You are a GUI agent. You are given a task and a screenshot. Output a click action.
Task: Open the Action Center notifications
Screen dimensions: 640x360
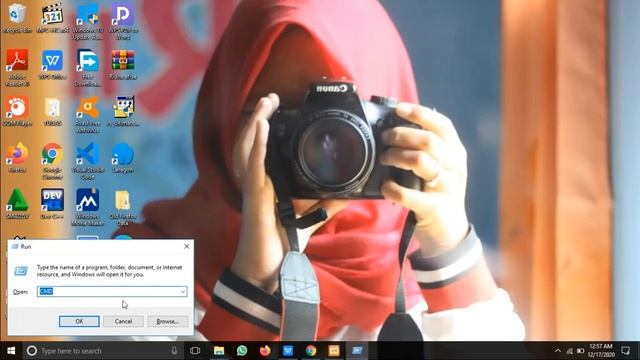[x=625, y=351]
